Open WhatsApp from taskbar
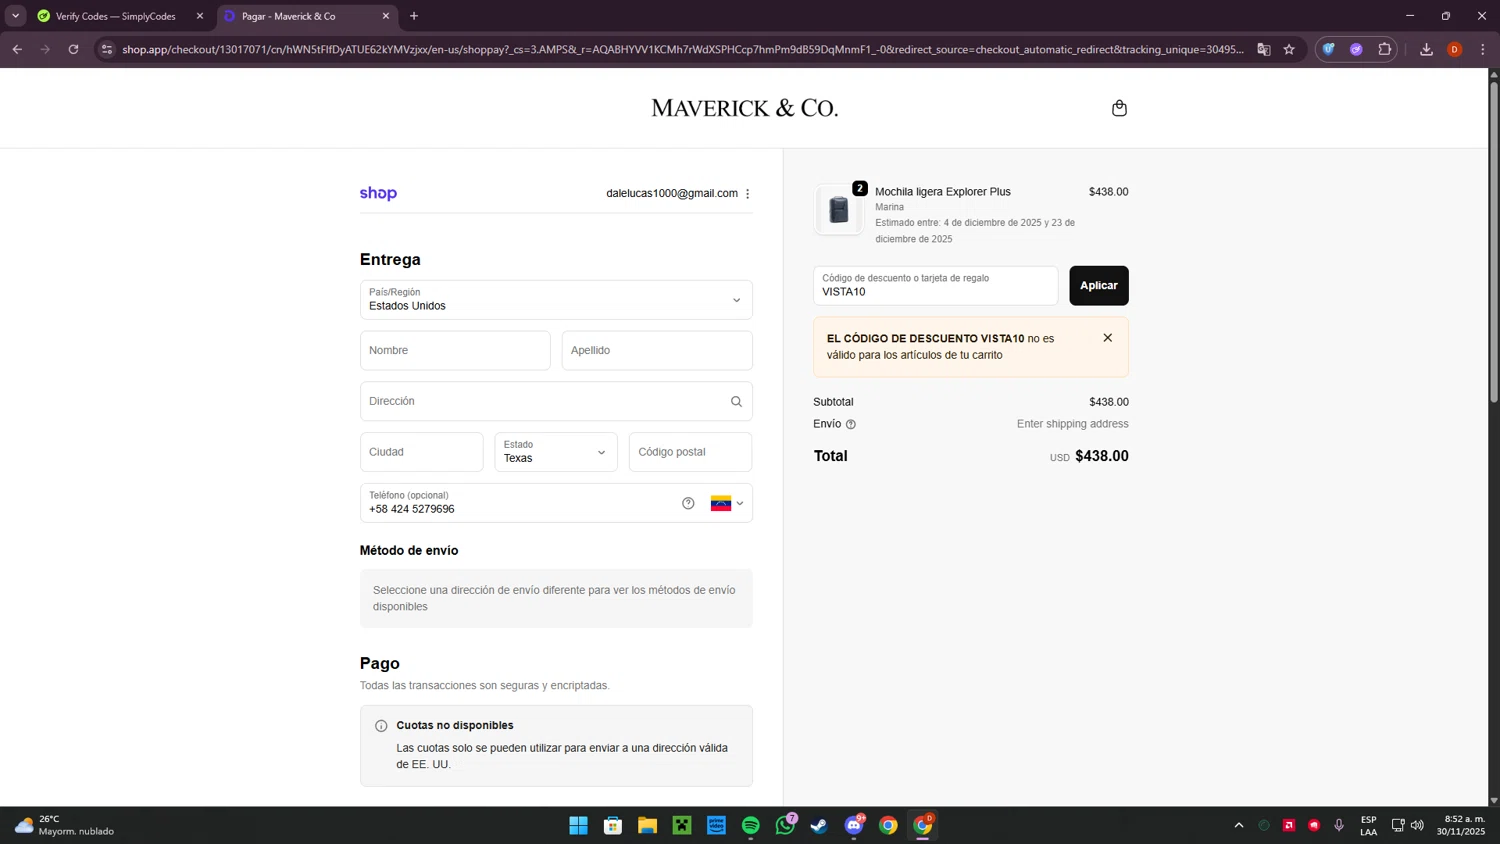 (x=785, y=825)
